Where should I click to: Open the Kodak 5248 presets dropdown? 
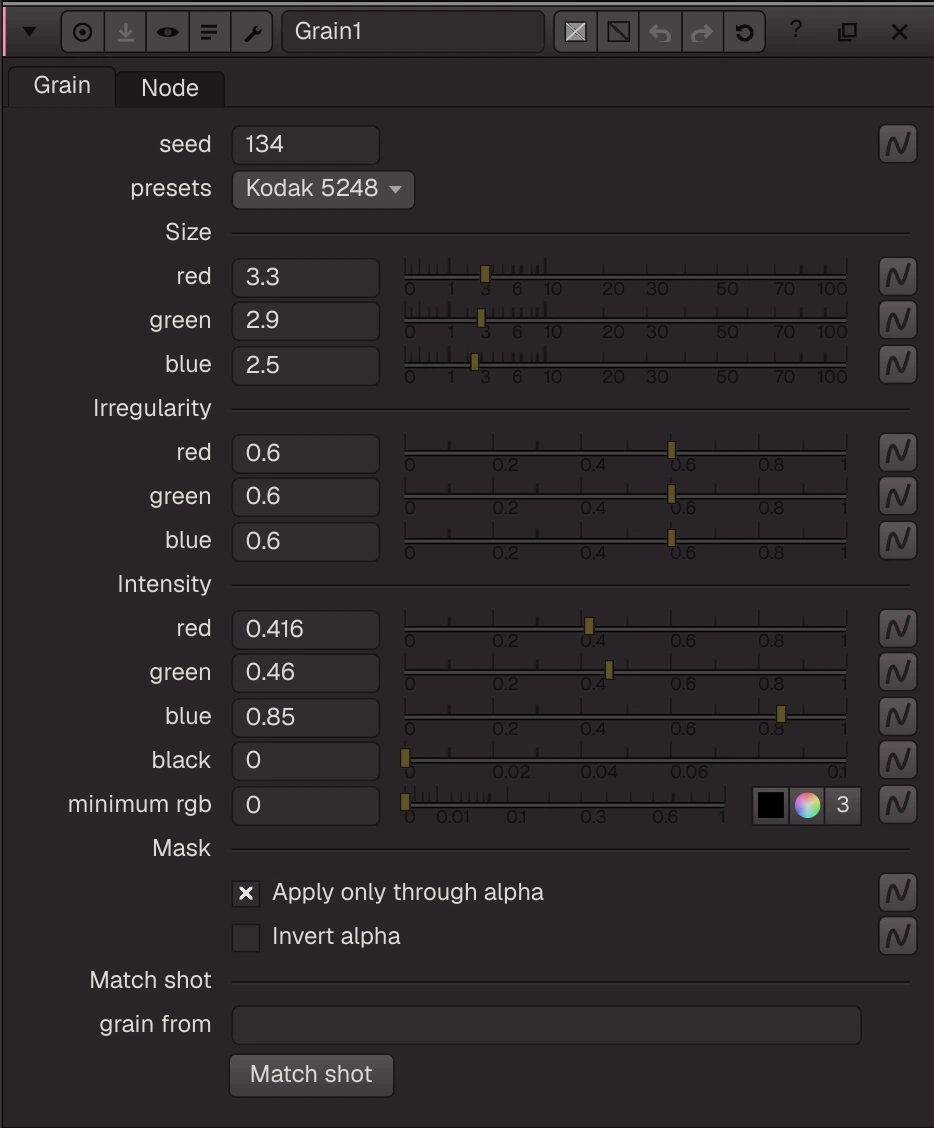tap(323, 189)
